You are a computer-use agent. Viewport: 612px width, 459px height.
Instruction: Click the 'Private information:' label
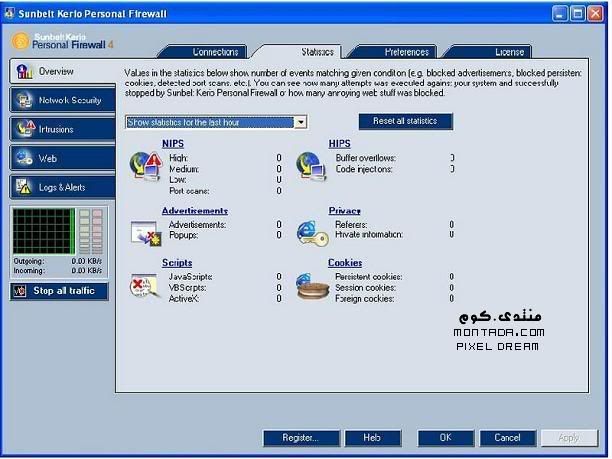368,235
